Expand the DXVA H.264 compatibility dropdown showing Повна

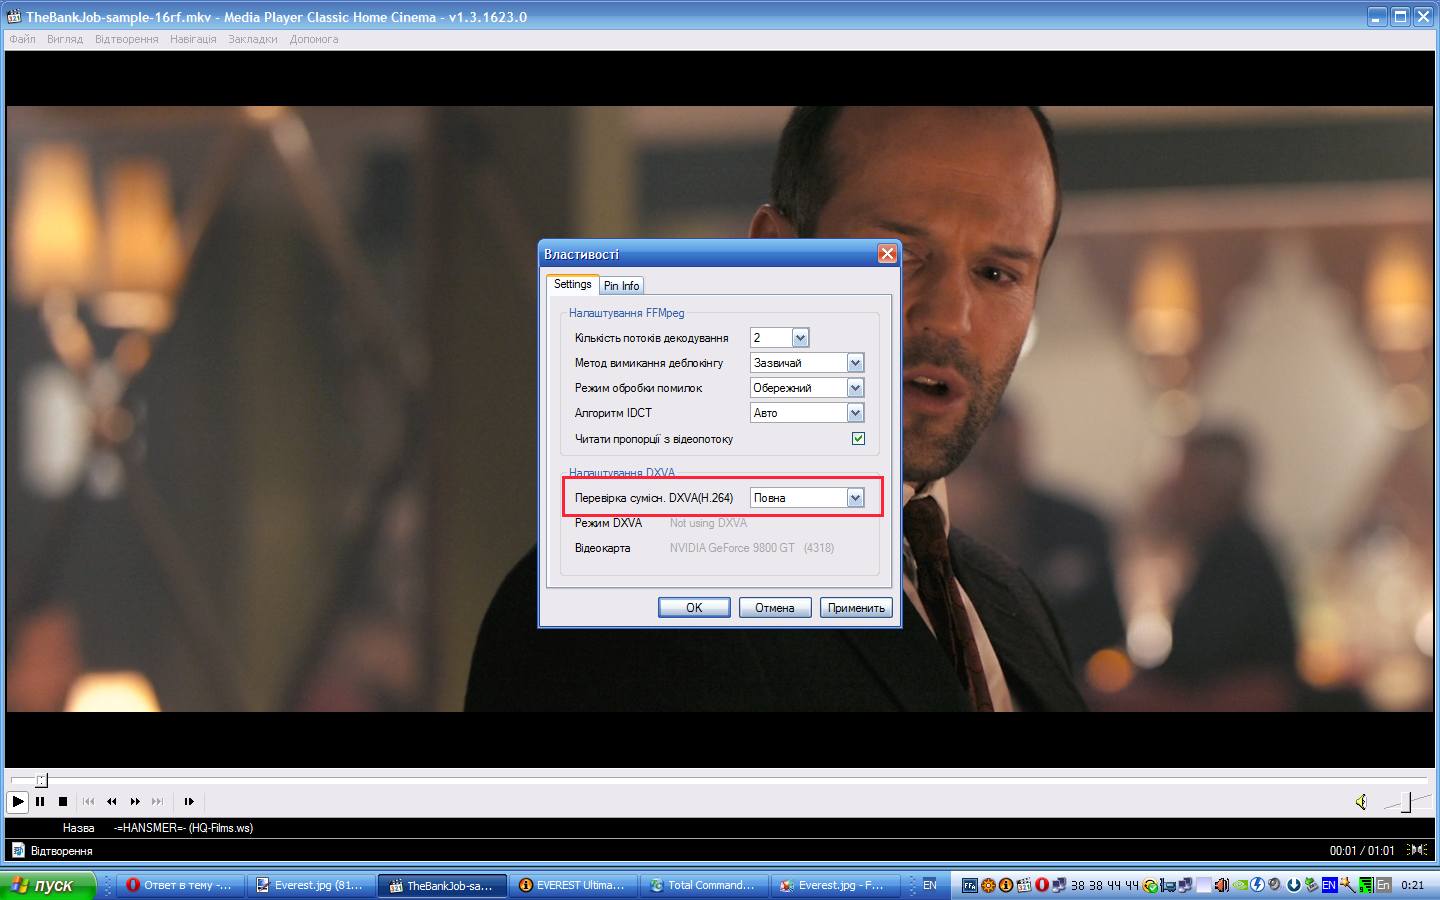click(855, 498)
